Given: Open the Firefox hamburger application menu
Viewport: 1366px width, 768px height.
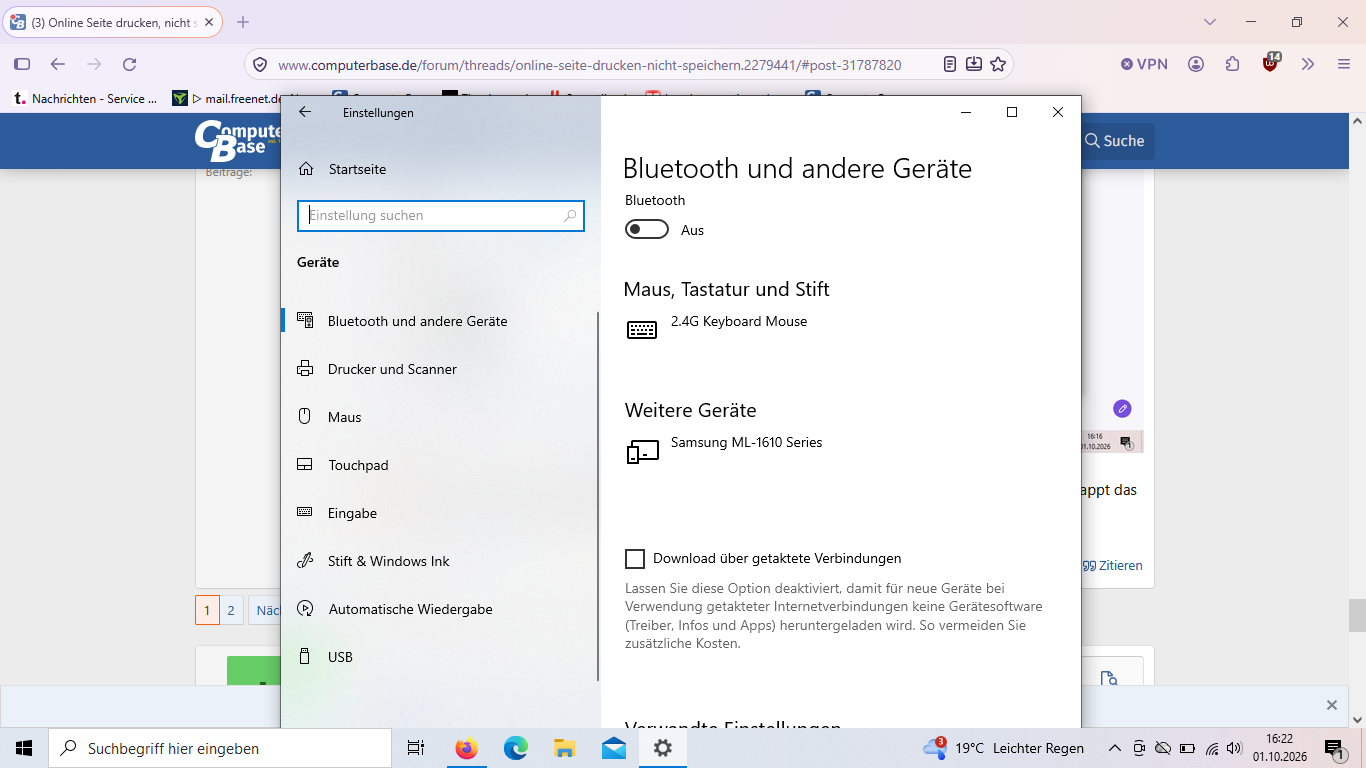Looking at the screenshot, I should (x=1344, y=64).
